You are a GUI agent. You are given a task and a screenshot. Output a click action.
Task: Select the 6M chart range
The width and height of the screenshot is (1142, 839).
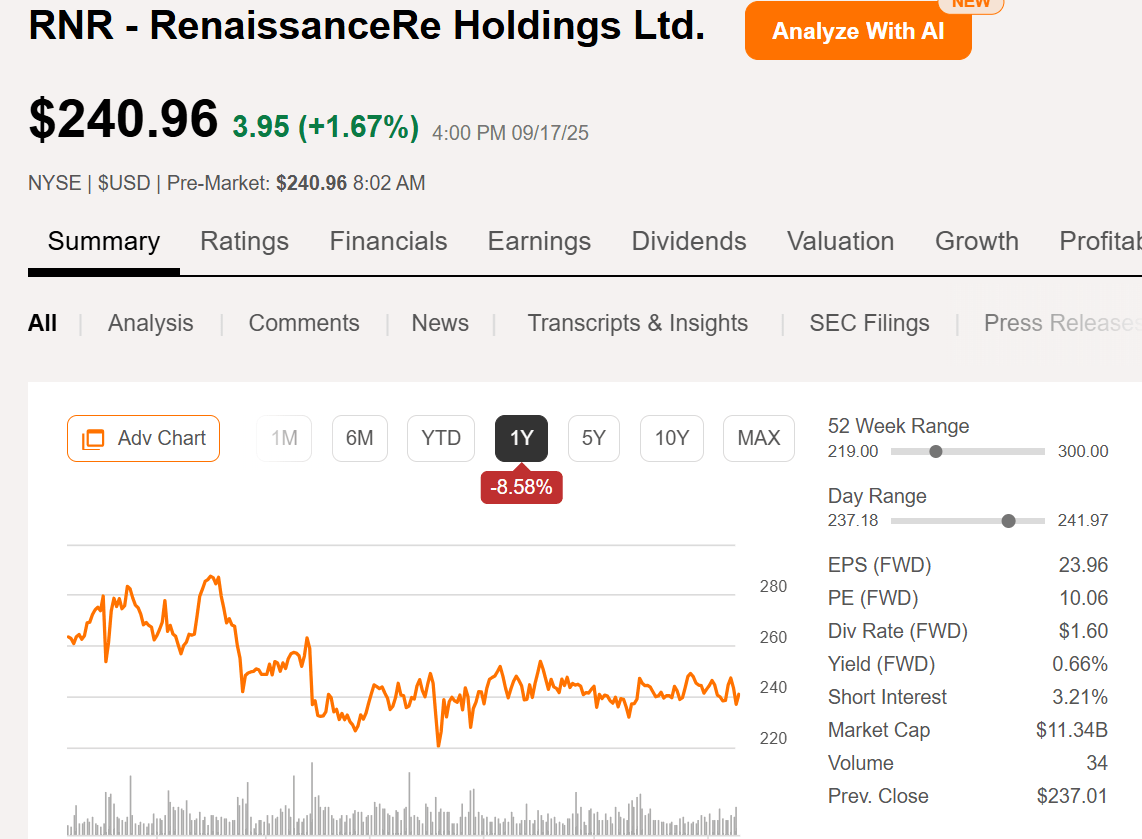click(360, 438)
